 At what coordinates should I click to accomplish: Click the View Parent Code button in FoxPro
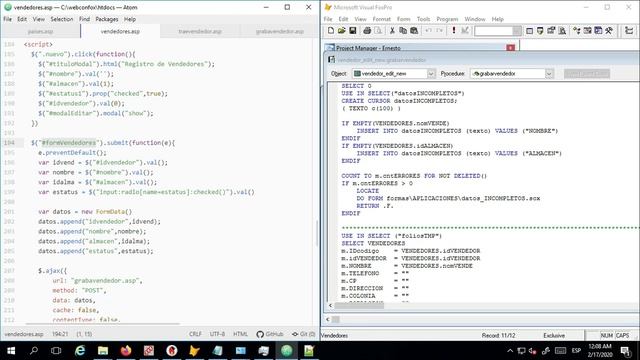click(x=587, y=73)
